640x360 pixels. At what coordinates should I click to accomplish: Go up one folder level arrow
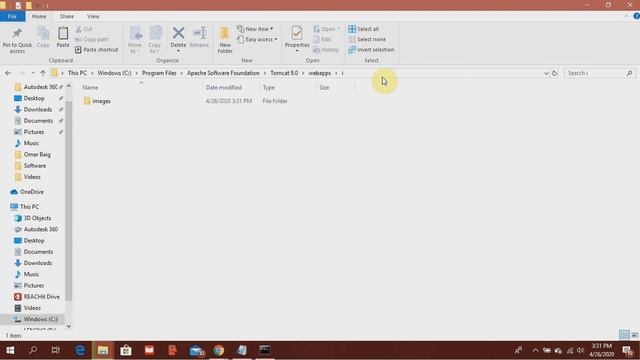tap(43, 73)
